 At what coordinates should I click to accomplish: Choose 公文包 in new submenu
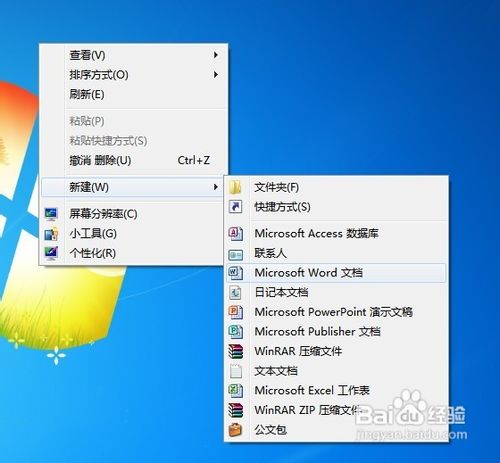click(336, 430)
